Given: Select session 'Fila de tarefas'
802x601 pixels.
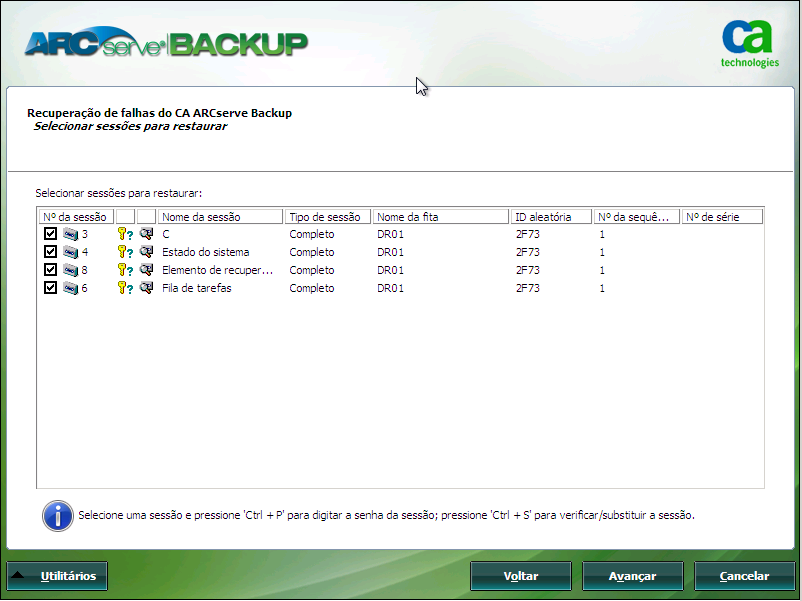Looking at the screenshot, I should coord(196,288).
